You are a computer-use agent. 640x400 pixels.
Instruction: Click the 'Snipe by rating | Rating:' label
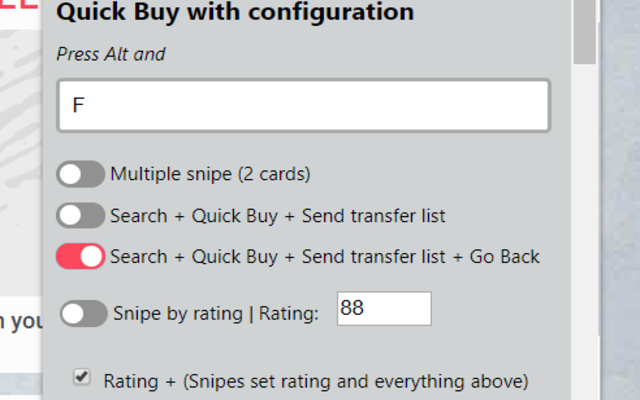216,314
